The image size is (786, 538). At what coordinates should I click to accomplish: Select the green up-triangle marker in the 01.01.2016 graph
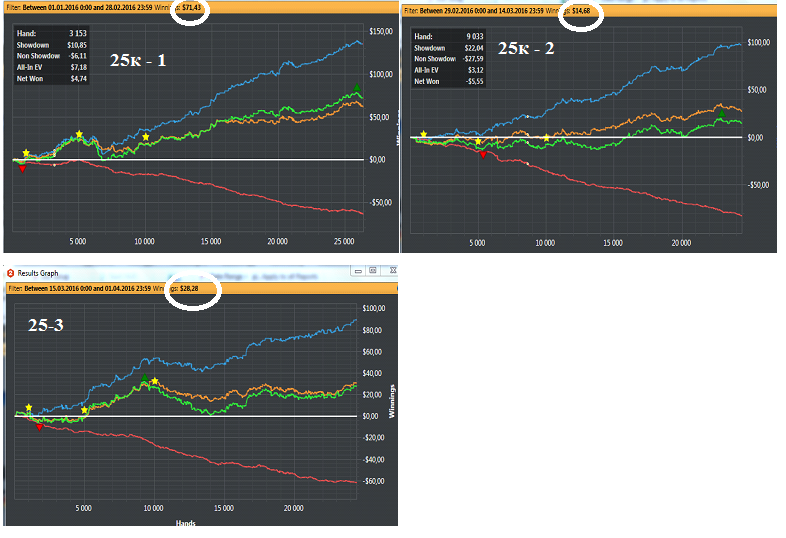click(x=357, y=87)
